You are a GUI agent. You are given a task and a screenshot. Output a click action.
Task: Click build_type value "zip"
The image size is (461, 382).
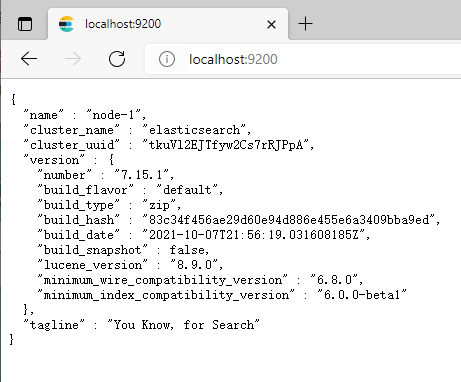[x=159, y=205]
